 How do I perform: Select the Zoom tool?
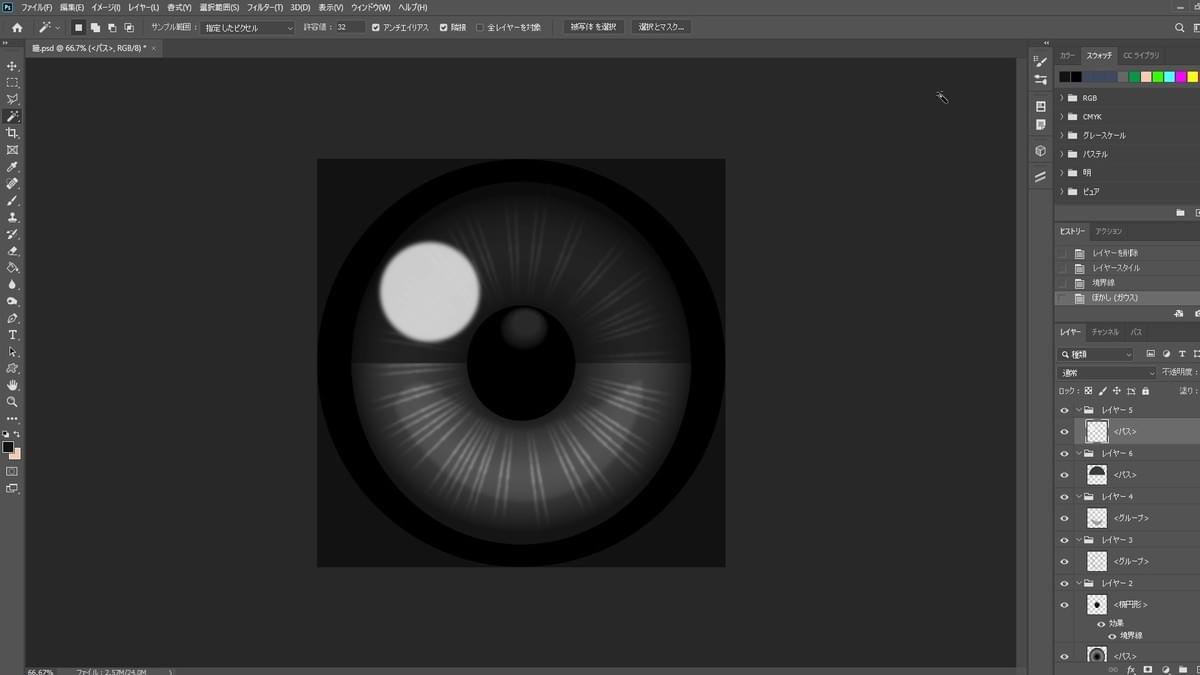12,402
